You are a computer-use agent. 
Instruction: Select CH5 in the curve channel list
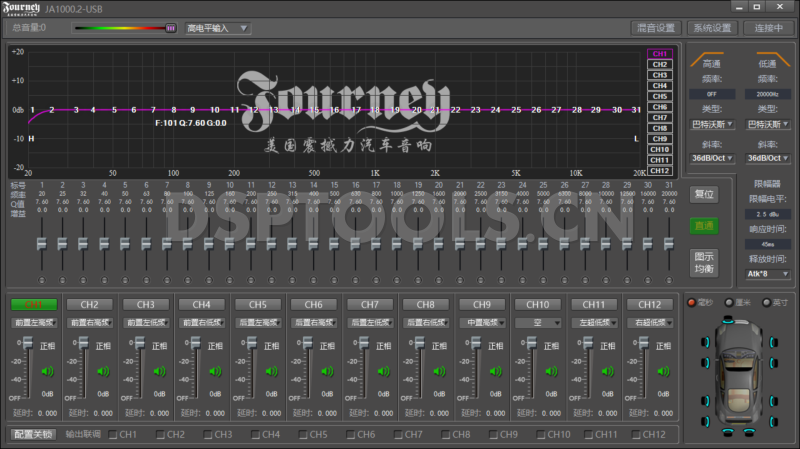pyautogui.click(x=660, y=96)
